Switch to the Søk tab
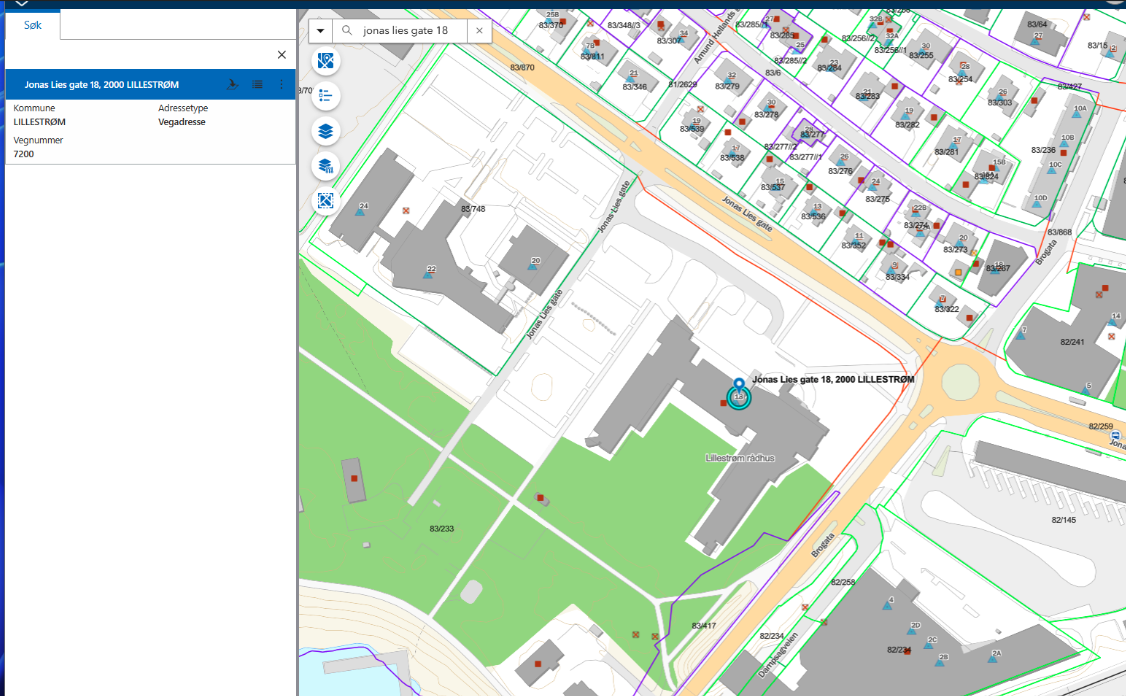 [x=33, y=24]
